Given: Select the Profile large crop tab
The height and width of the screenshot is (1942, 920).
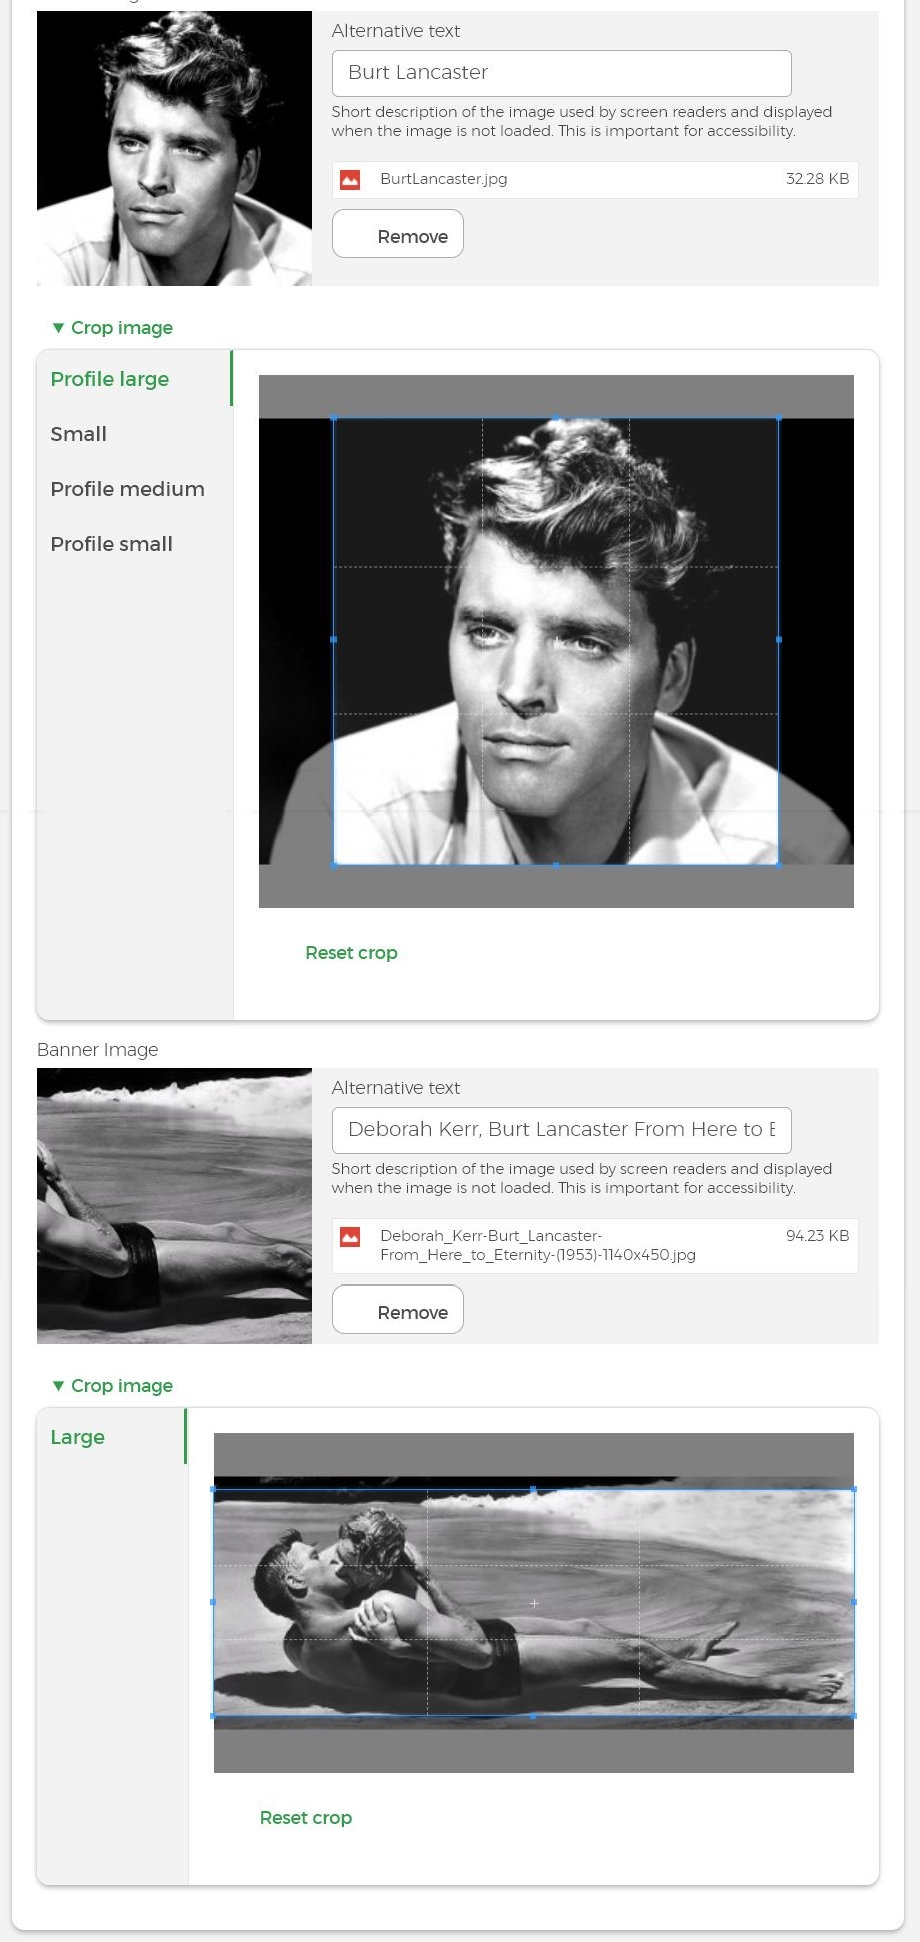Looking at the screenshot, I should 110,379.
